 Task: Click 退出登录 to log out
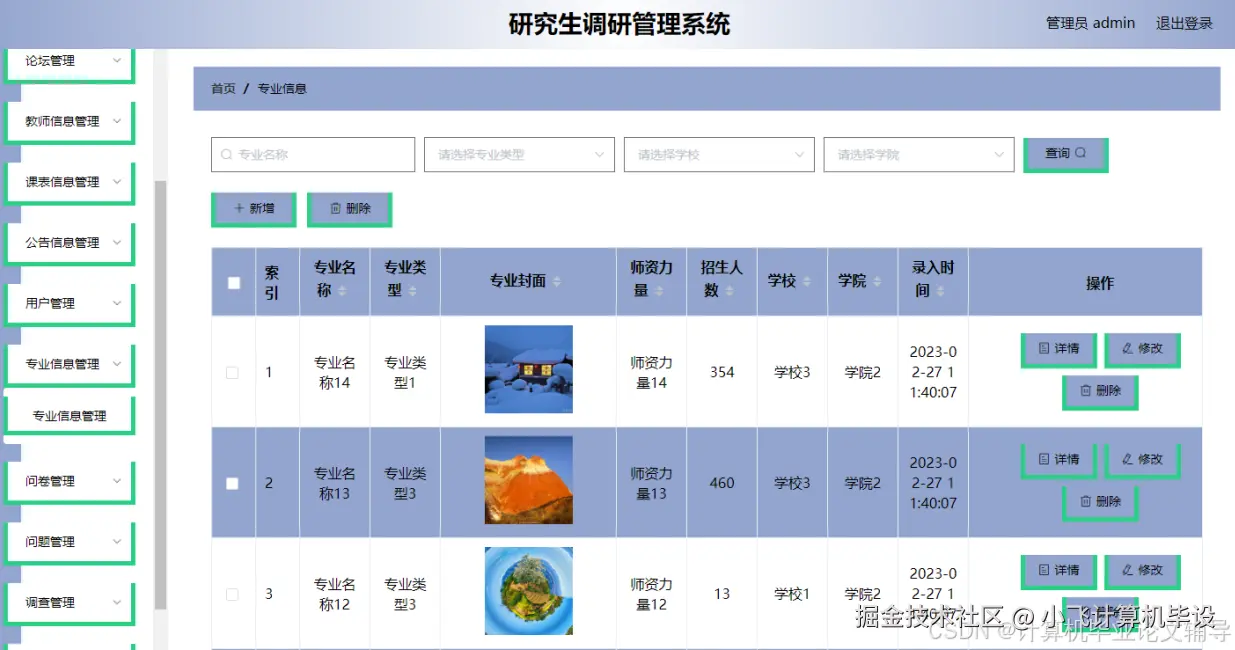1184,23
